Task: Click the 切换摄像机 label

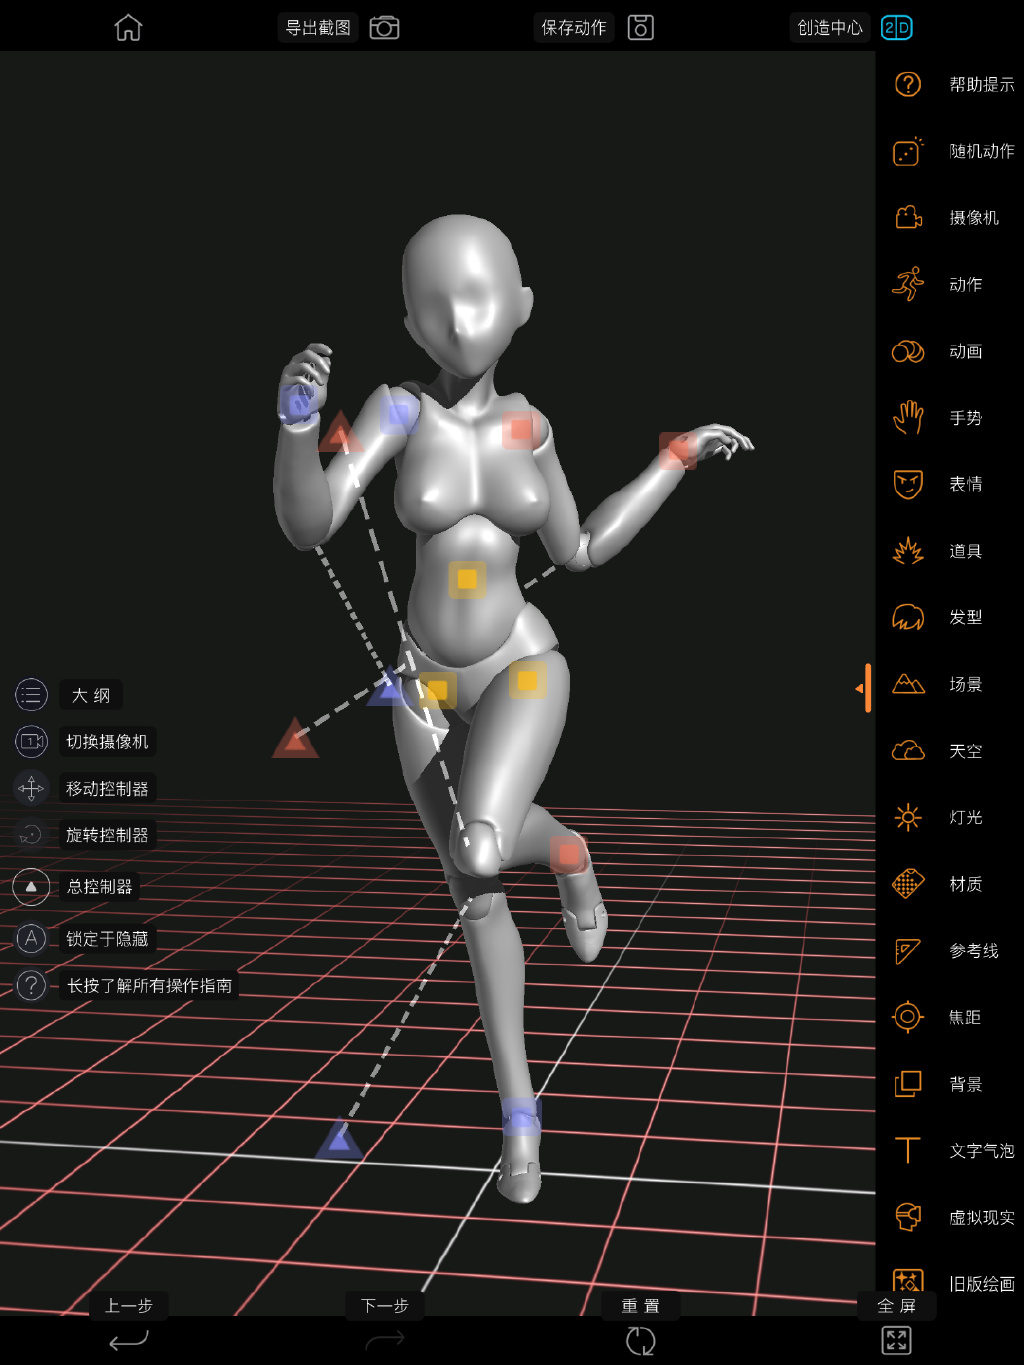Action: coord(107,741)
